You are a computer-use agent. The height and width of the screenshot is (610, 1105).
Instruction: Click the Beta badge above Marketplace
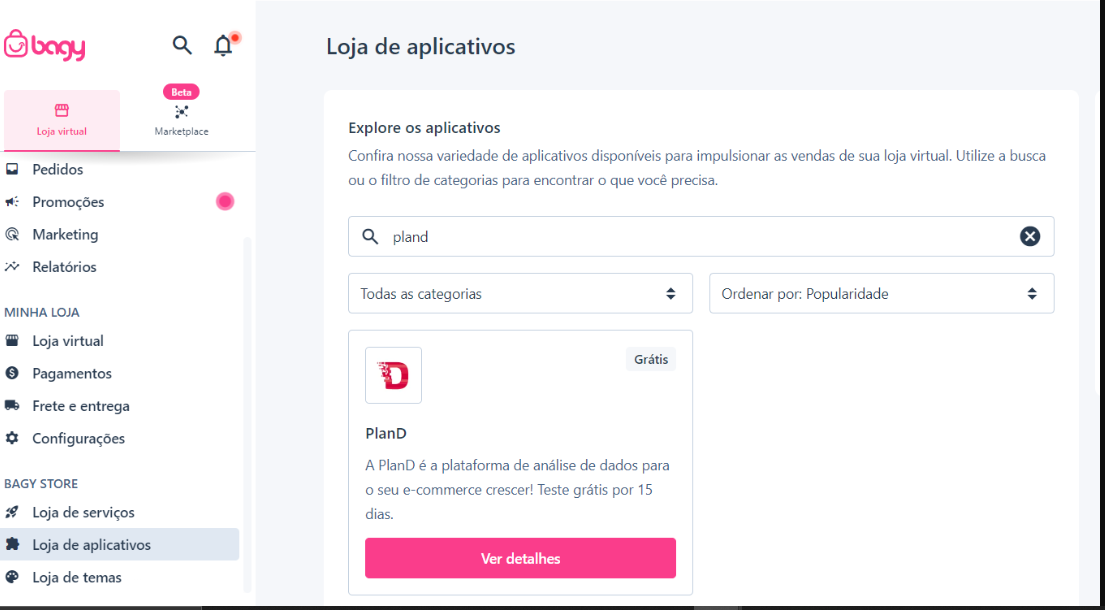(181, 92)
